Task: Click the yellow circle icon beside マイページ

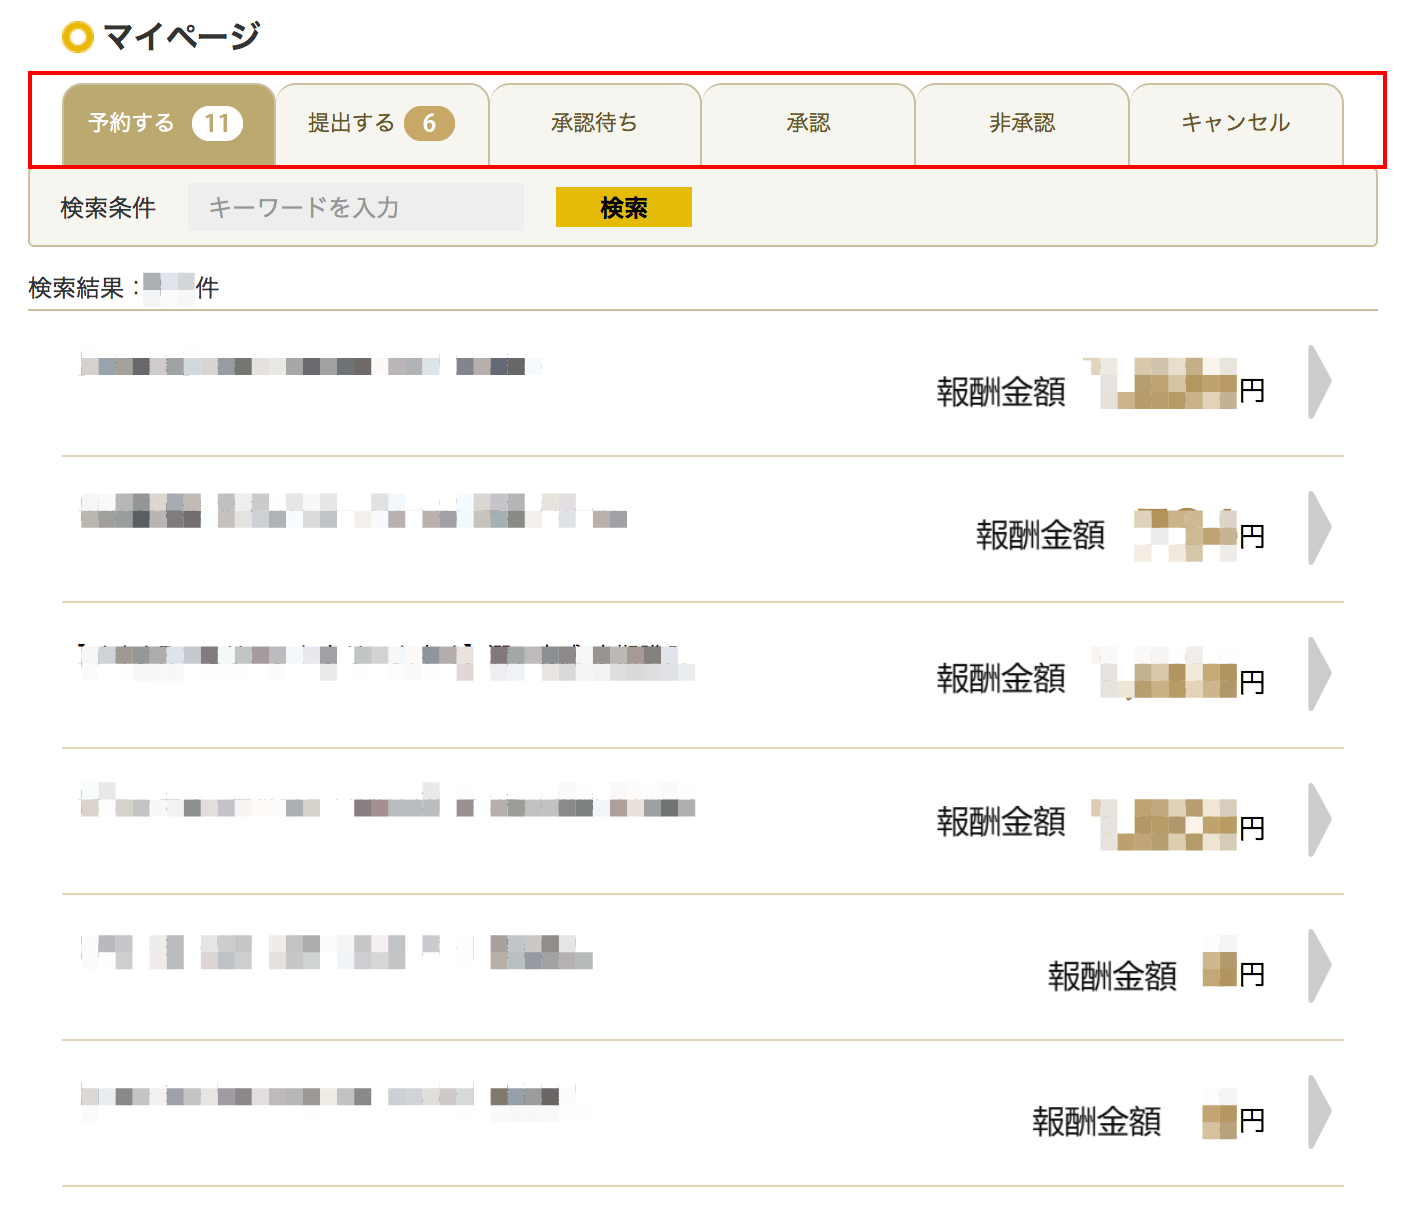Action: tap(77, 37)
